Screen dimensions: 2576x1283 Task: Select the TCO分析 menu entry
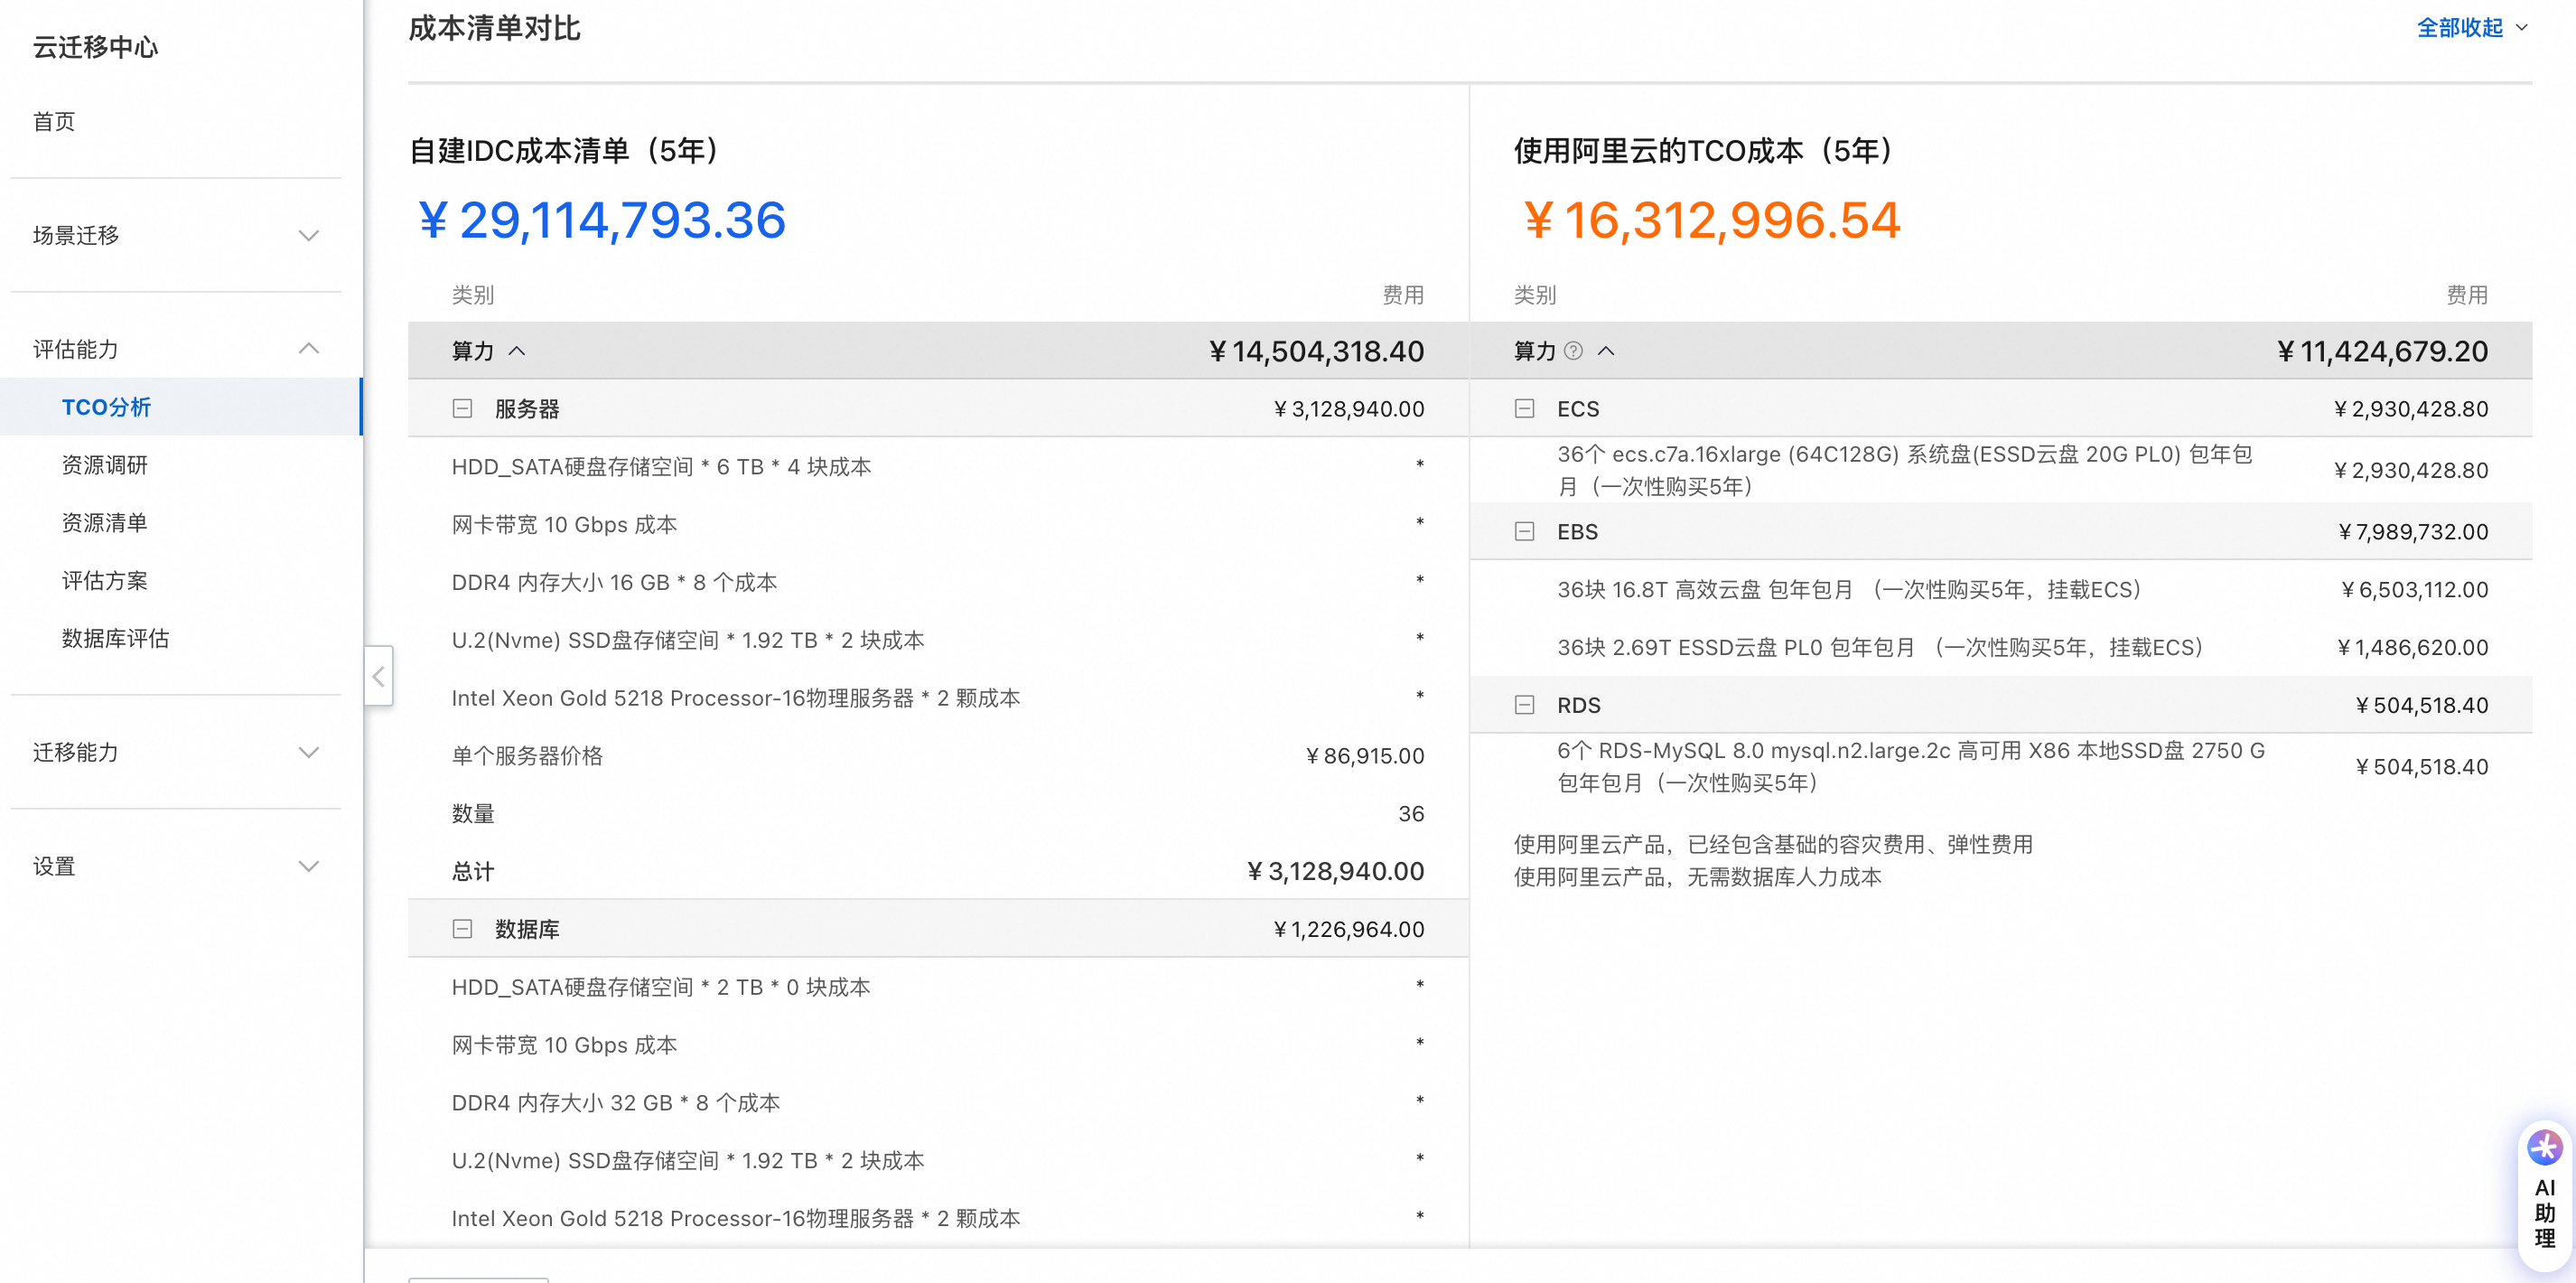106,407
